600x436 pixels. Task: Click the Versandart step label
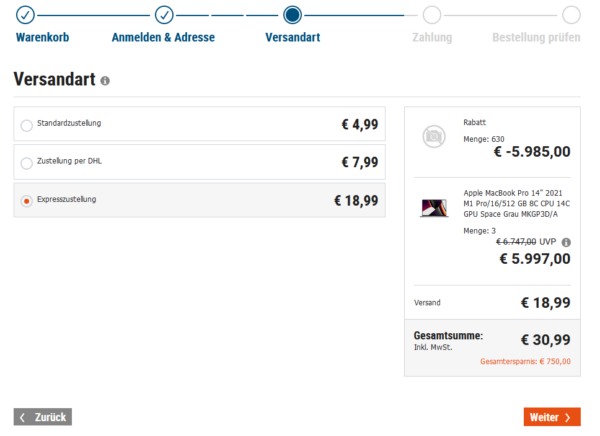click(x=292, y=38)
